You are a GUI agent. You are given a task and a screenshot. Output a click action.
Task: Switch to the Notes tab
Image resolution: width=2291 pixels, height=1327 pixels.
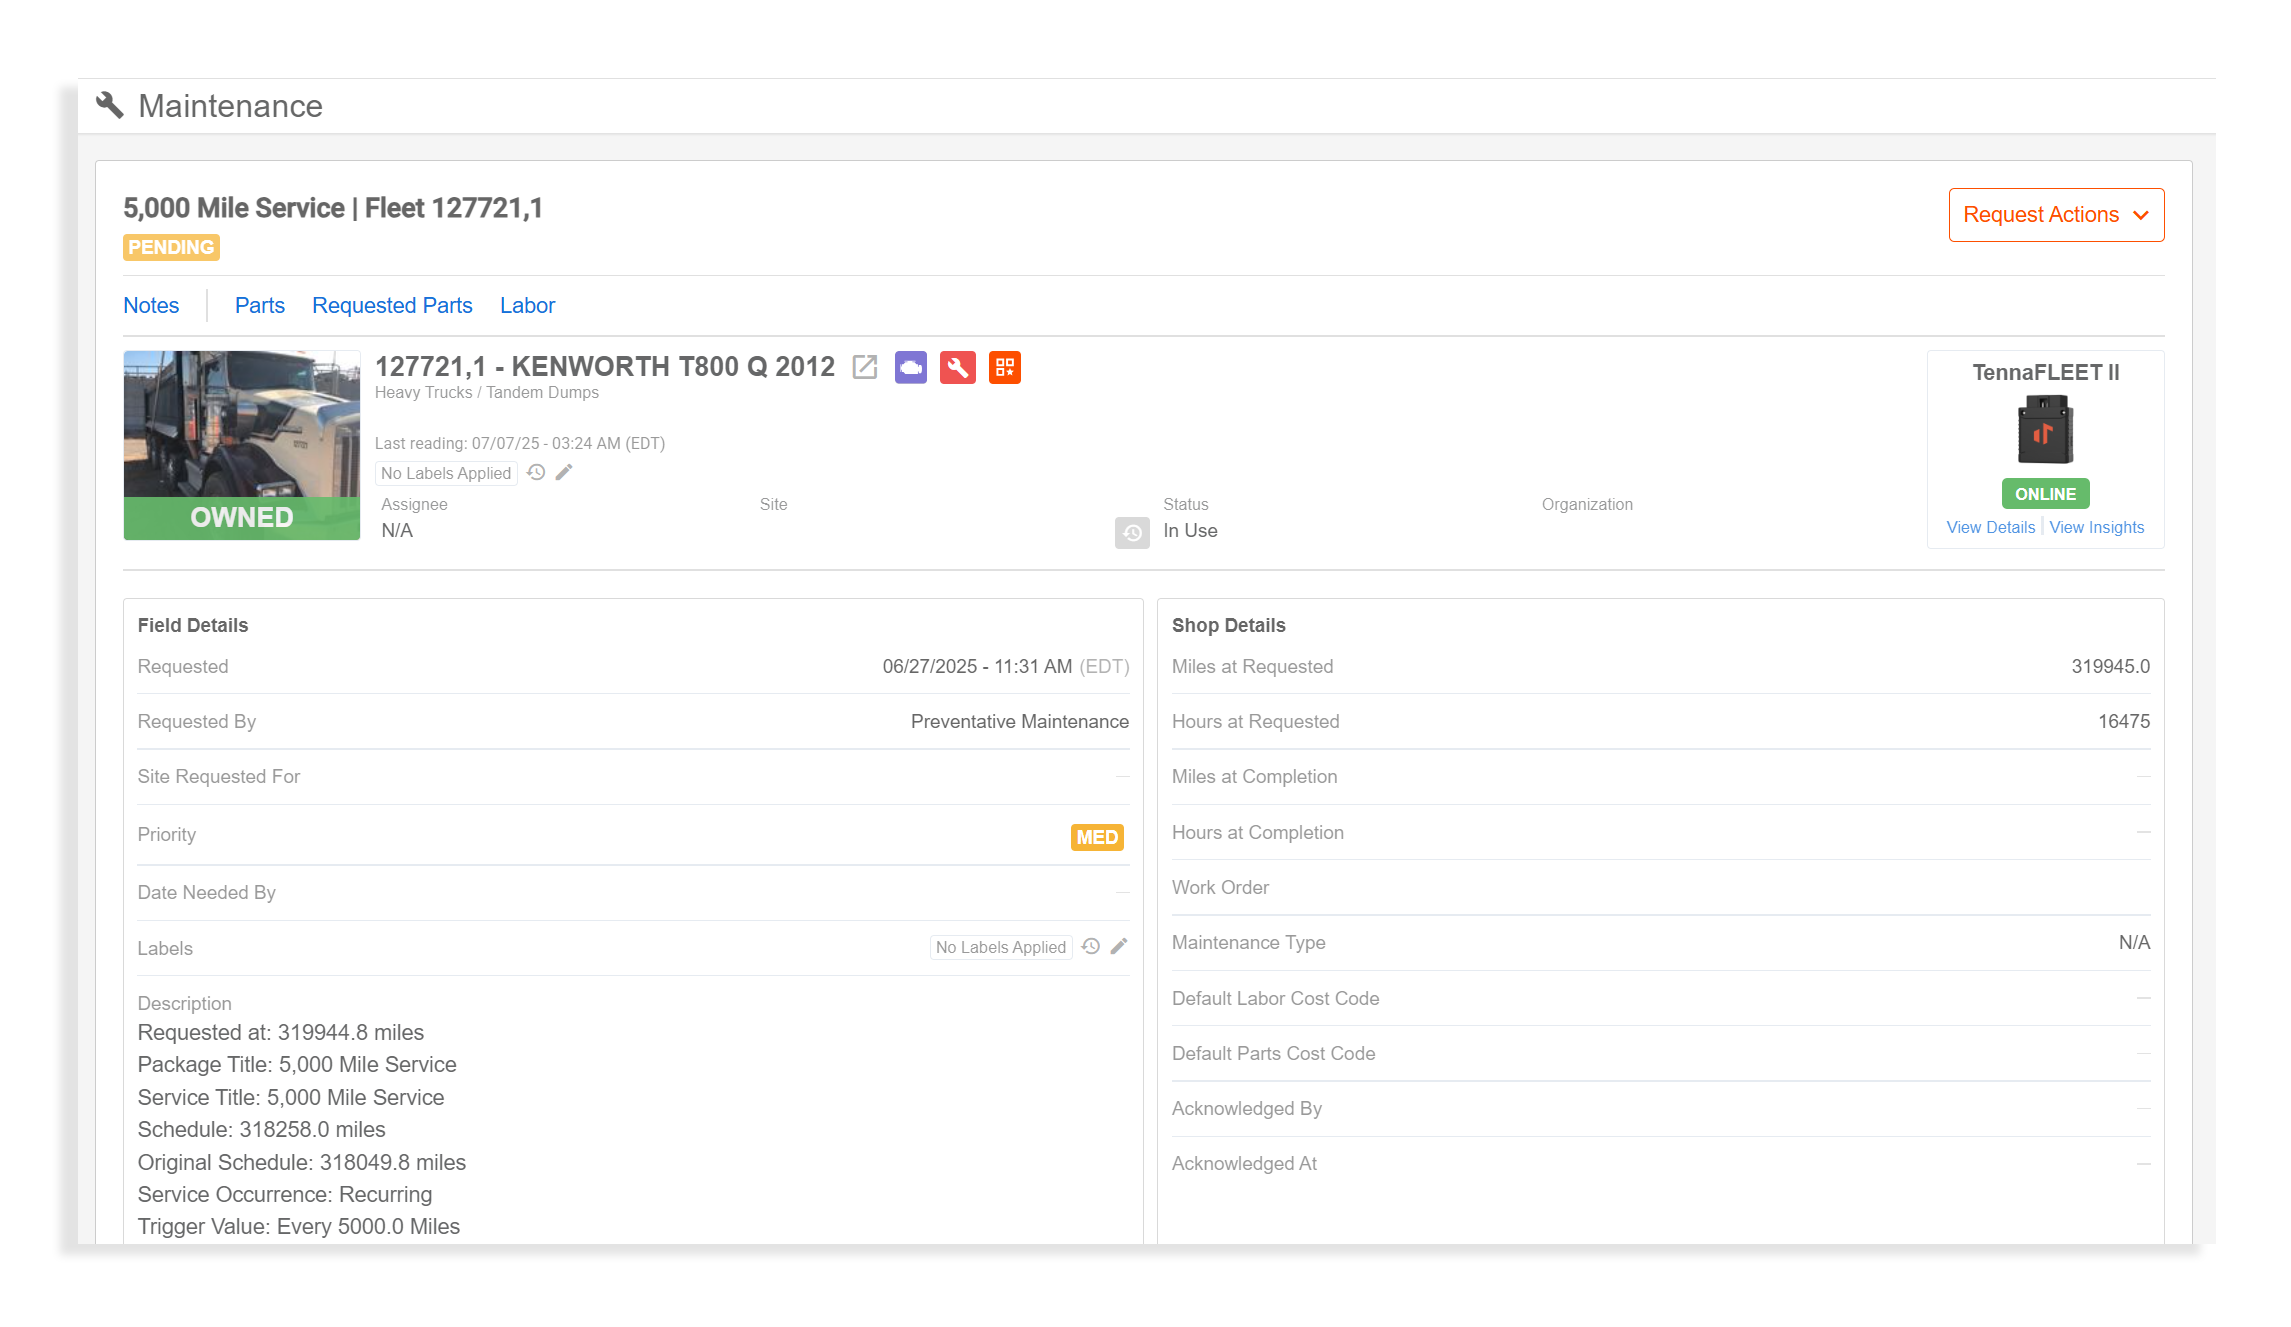point(151,306)
